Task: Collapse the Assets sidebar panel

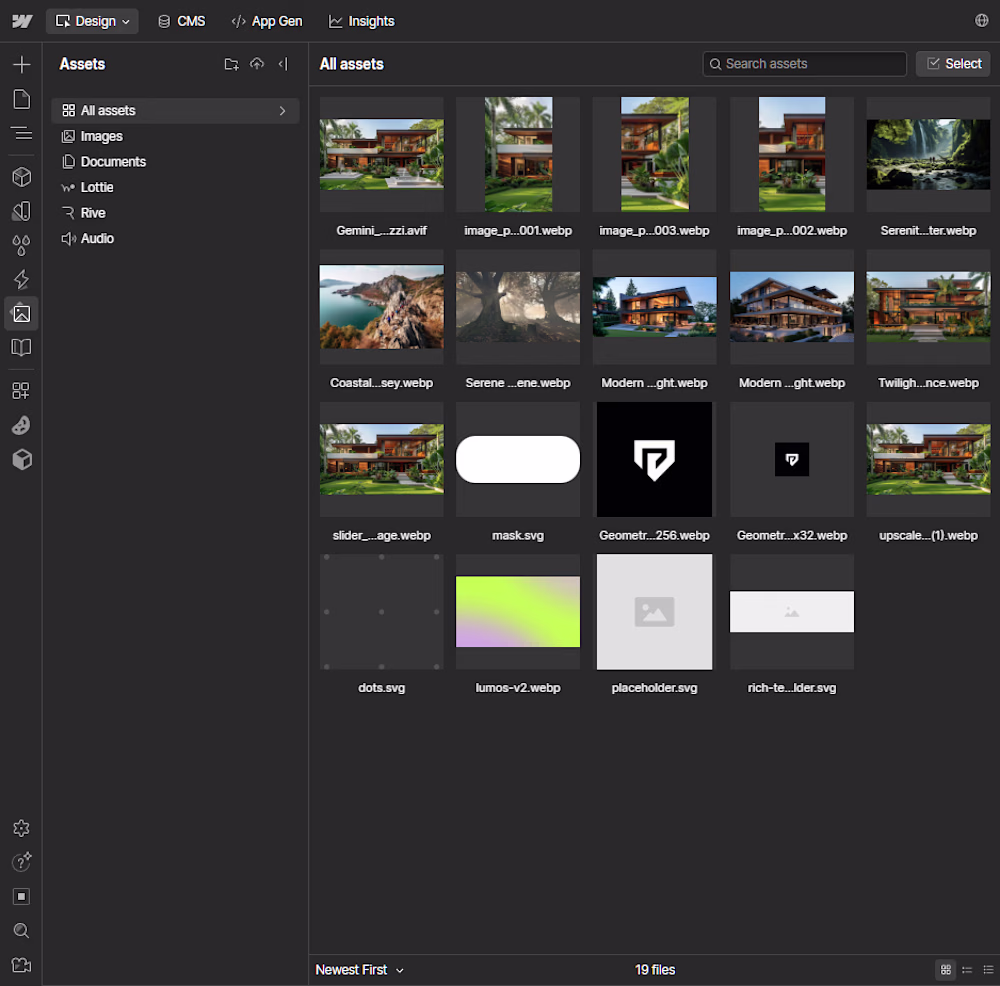Action: point(283,64)
